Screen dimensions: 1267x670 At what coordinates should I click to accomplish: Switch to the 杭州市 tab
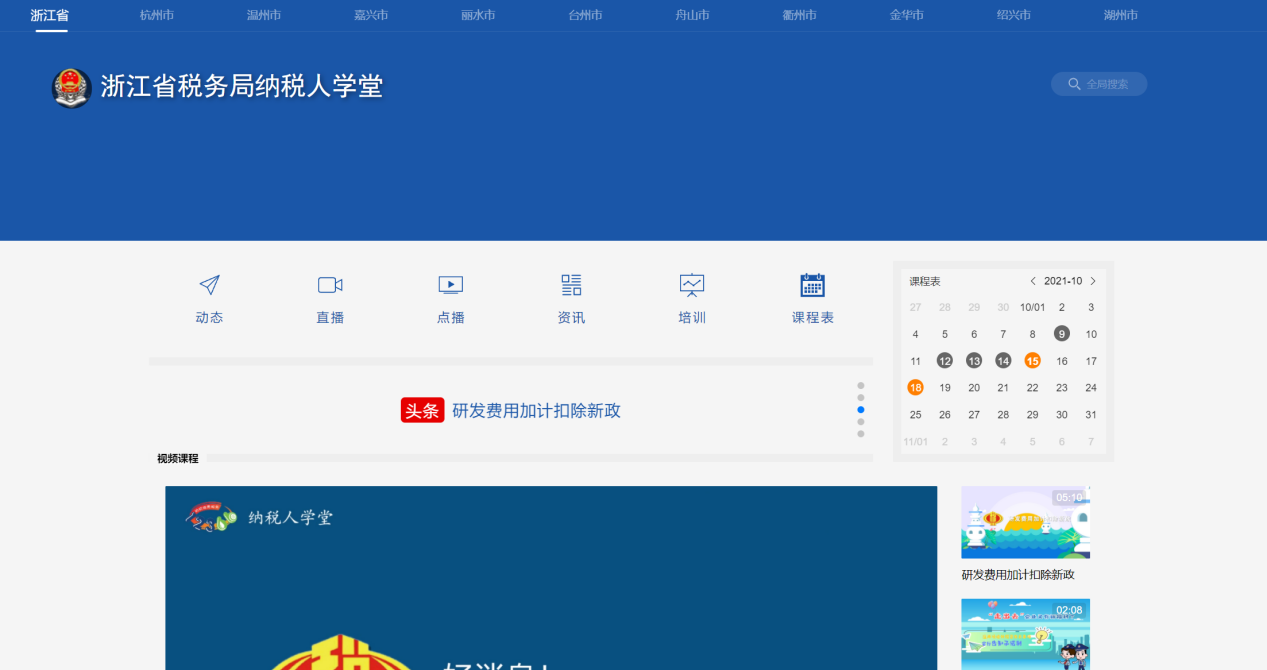tap(157, 15)
